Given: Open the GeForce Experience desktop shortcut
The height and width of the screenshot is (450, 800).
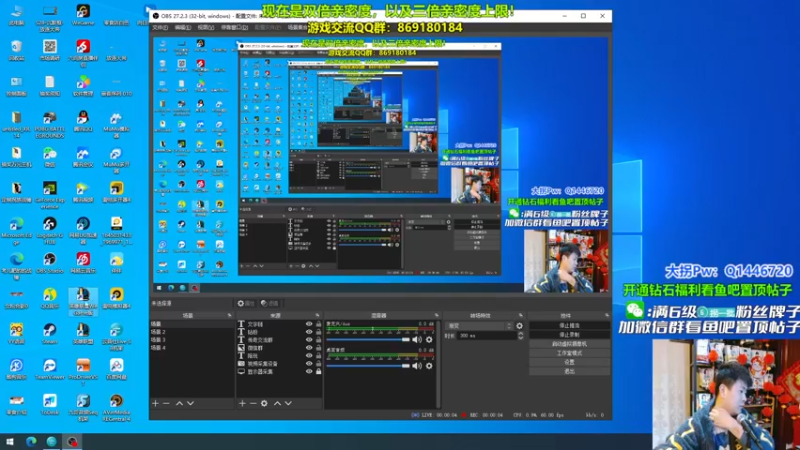Looking at the screenshot, I should [x=49, y=195].
